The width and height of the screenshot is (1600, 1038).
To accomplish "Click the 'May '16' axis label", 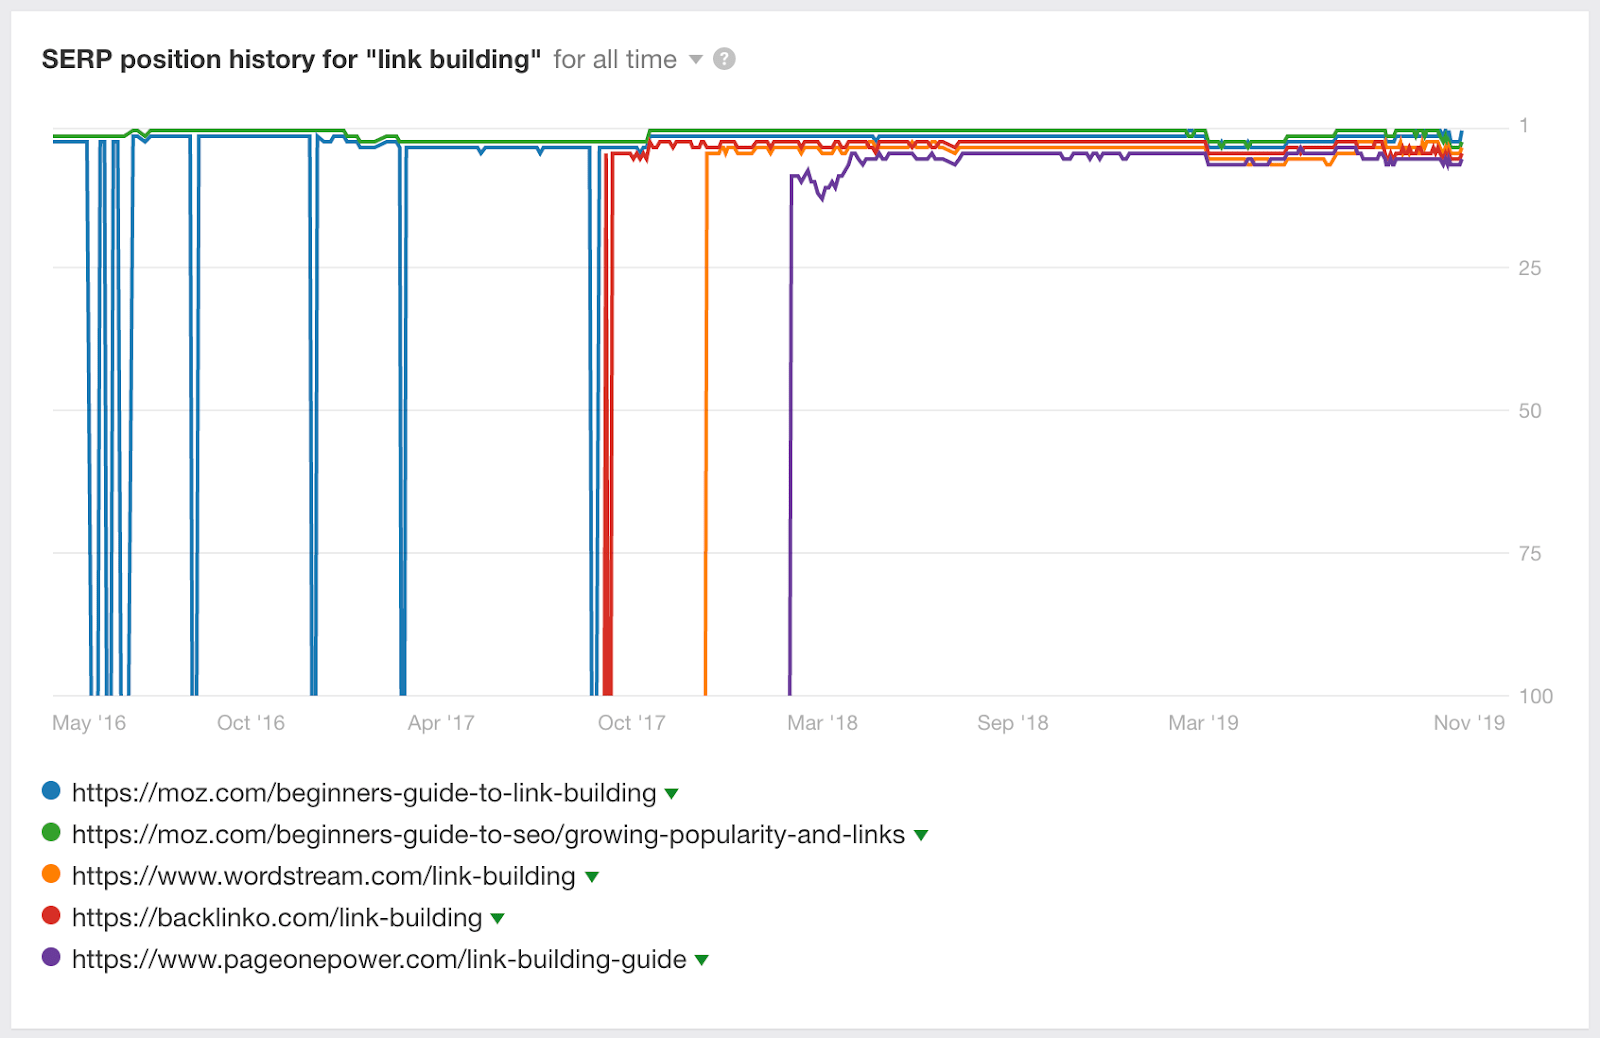I will [89, 723].
